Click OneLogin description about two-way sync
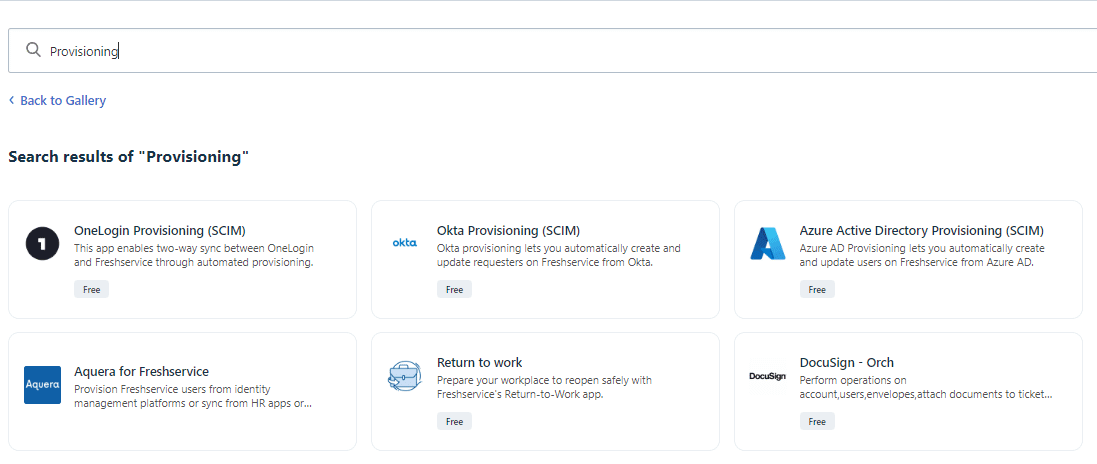1097x464 pixels. (194, 255)
